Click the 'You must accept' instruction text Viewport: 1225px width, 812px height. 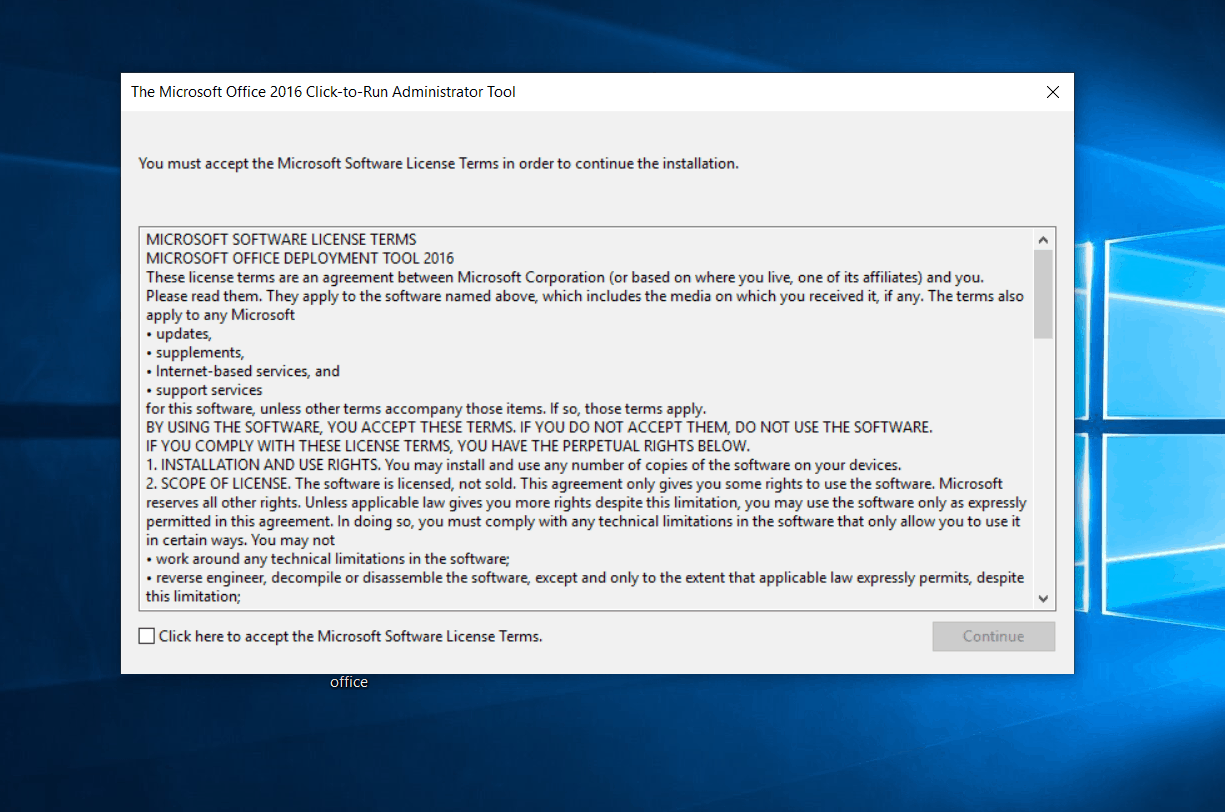pyautogui.click(x=438, y=163)
